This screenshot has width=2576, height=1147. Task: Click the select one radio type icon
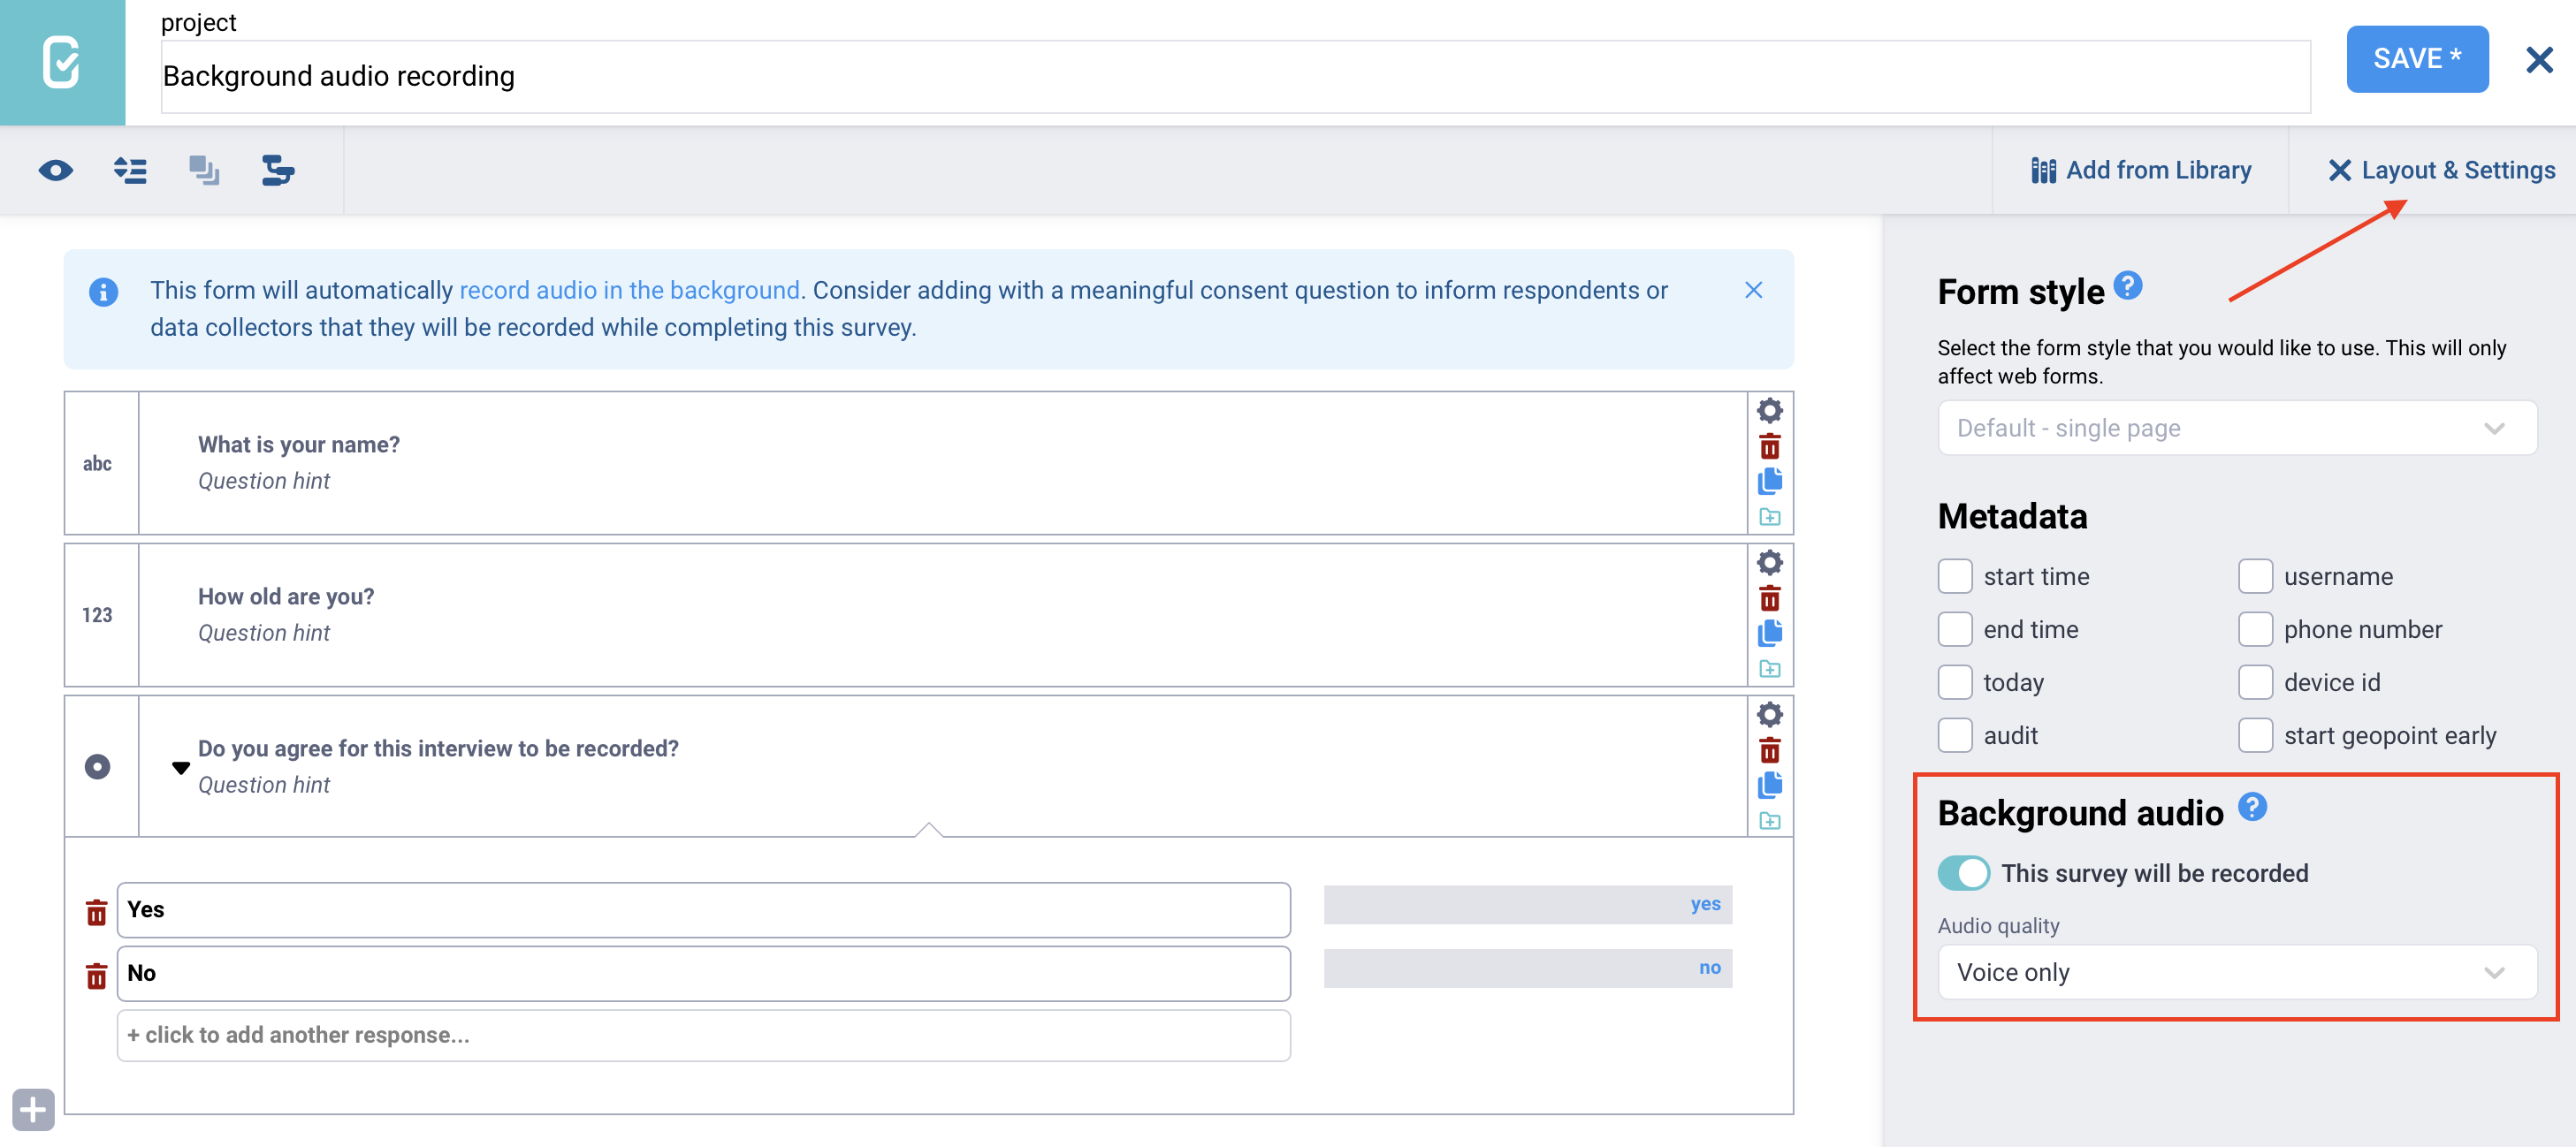(x=97, y=767)
